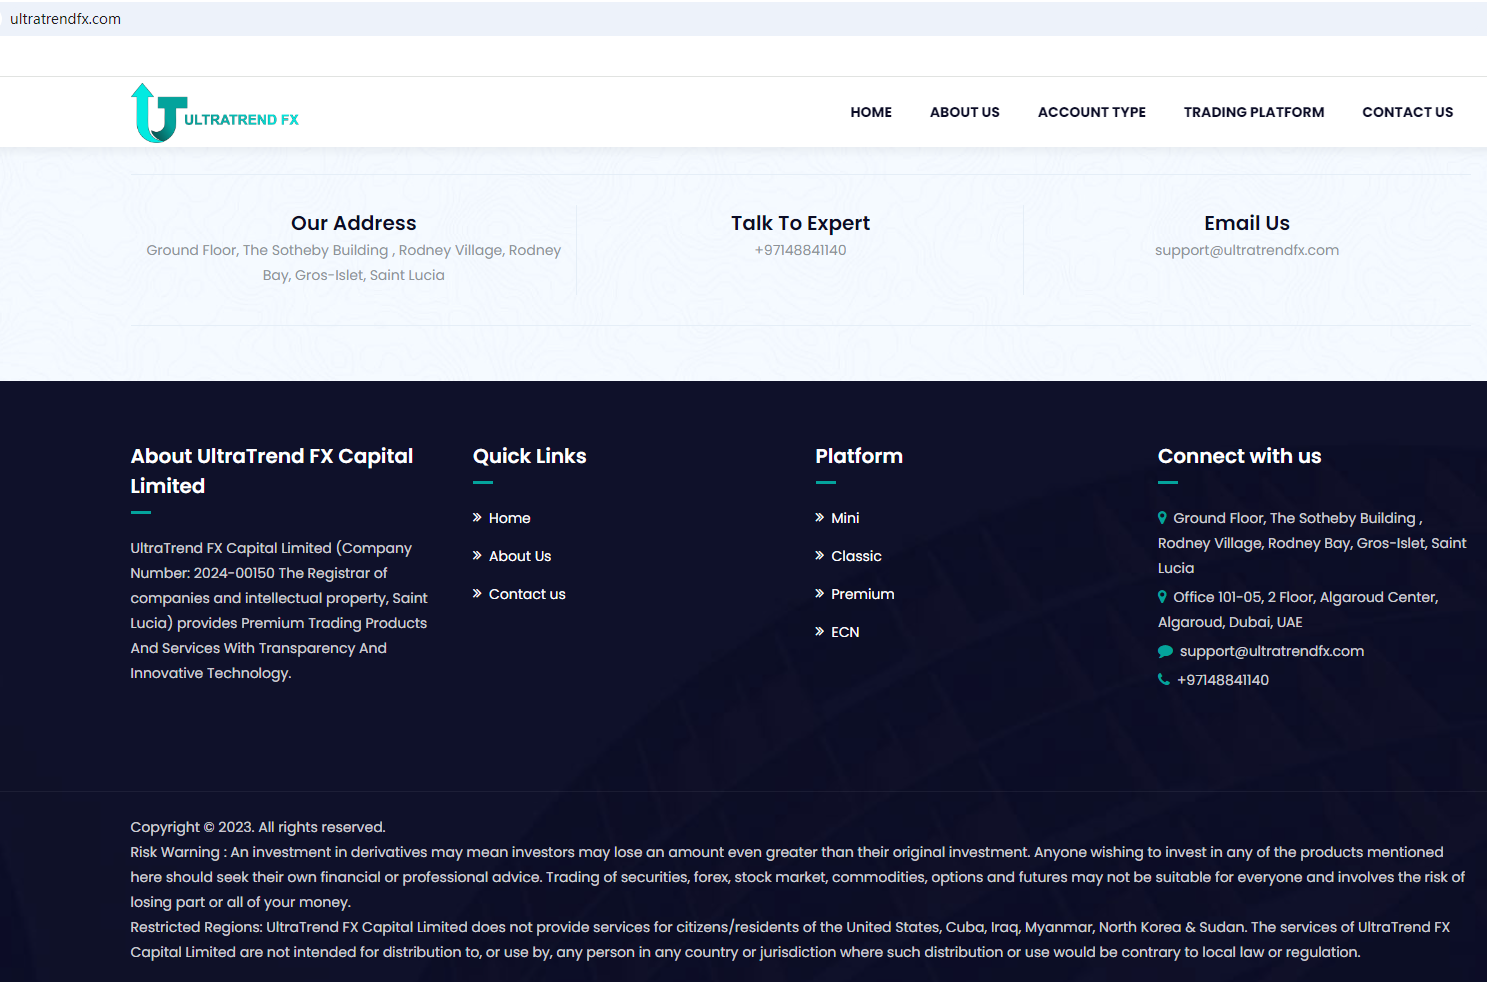Click the chevron icon next to ECN
1487x982 pixels.
(x=820, y=632)
